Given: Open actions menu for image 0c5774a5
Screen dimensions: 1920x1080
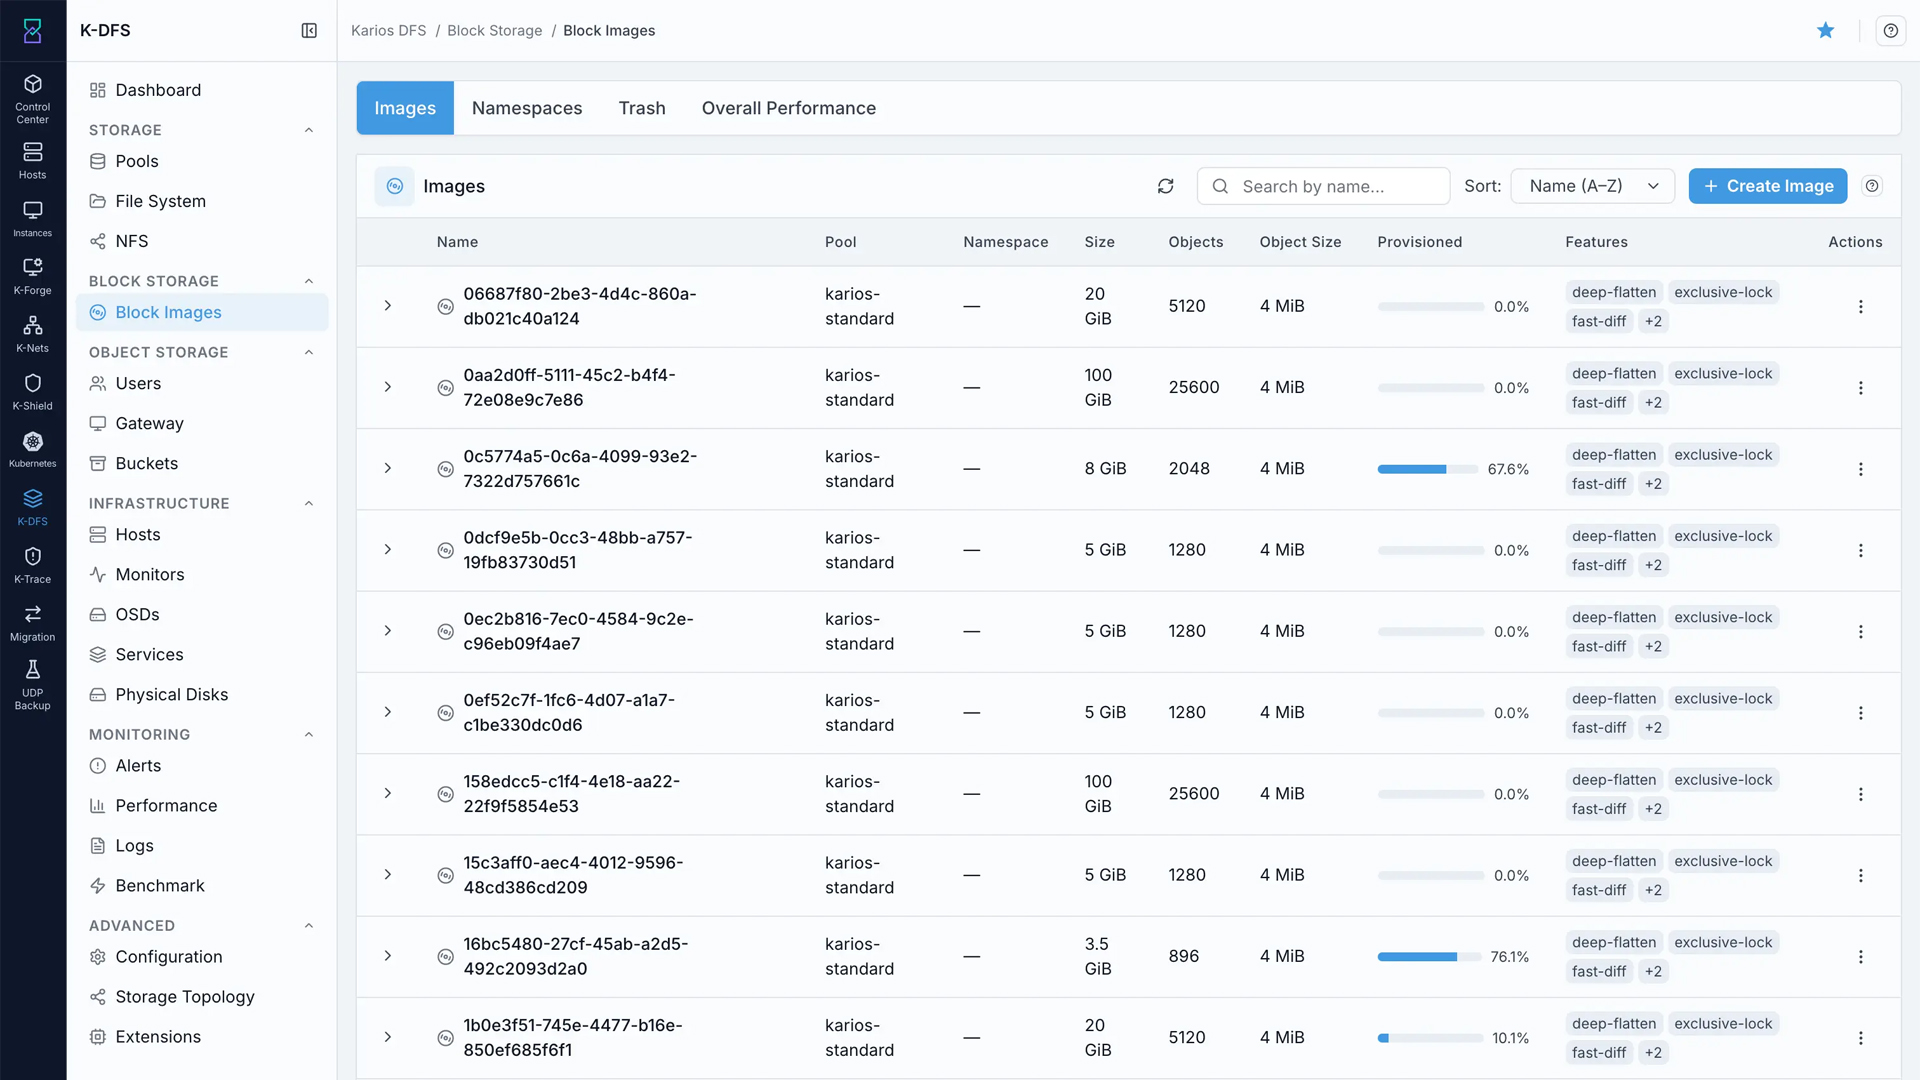Looking at the screenshot, I should (1861, 469).
